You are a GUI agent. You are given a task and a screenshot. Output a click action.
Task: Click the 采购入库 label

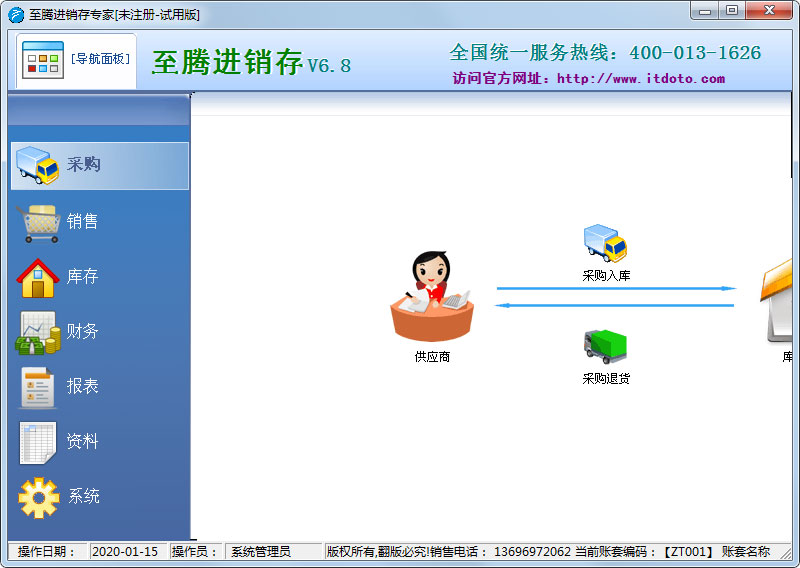(606, 276)
